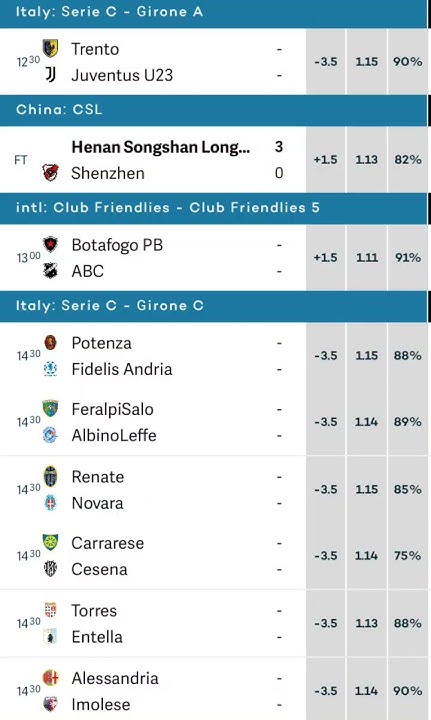The width and height of the screenshot is (431, 720).
Task: Click the +1.5 tip for Botafogo PB
Action: 325,258
